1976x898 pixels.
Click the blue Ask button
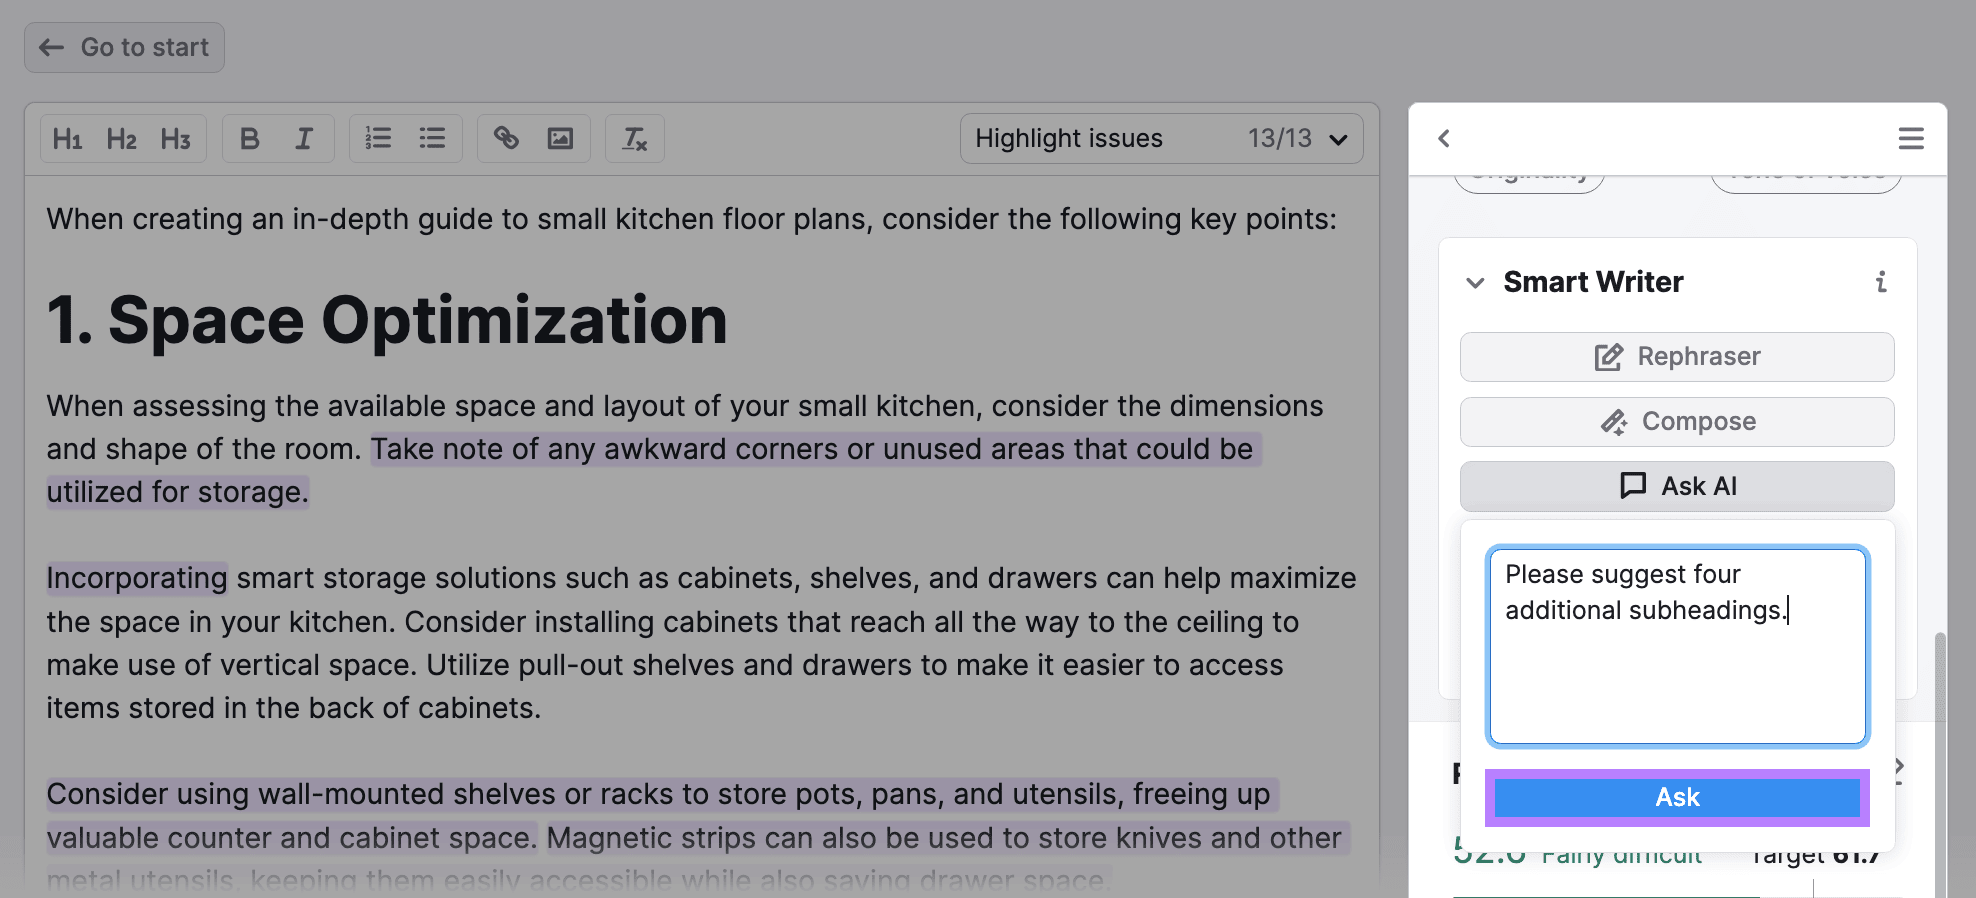1677,797
